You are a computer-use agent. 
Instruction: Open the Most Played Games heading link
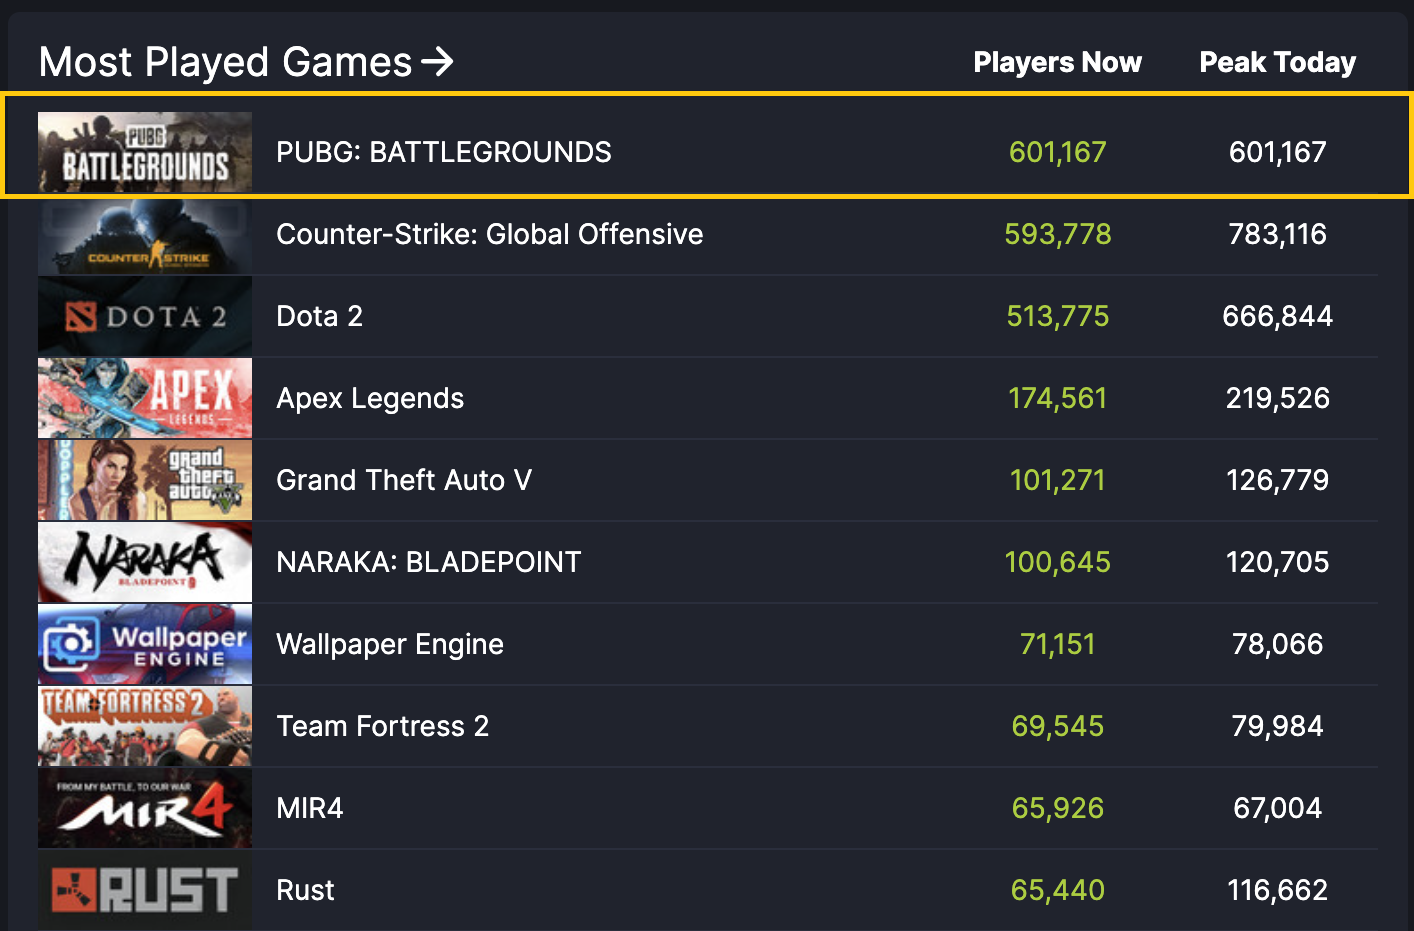click(x=225, y=62)
